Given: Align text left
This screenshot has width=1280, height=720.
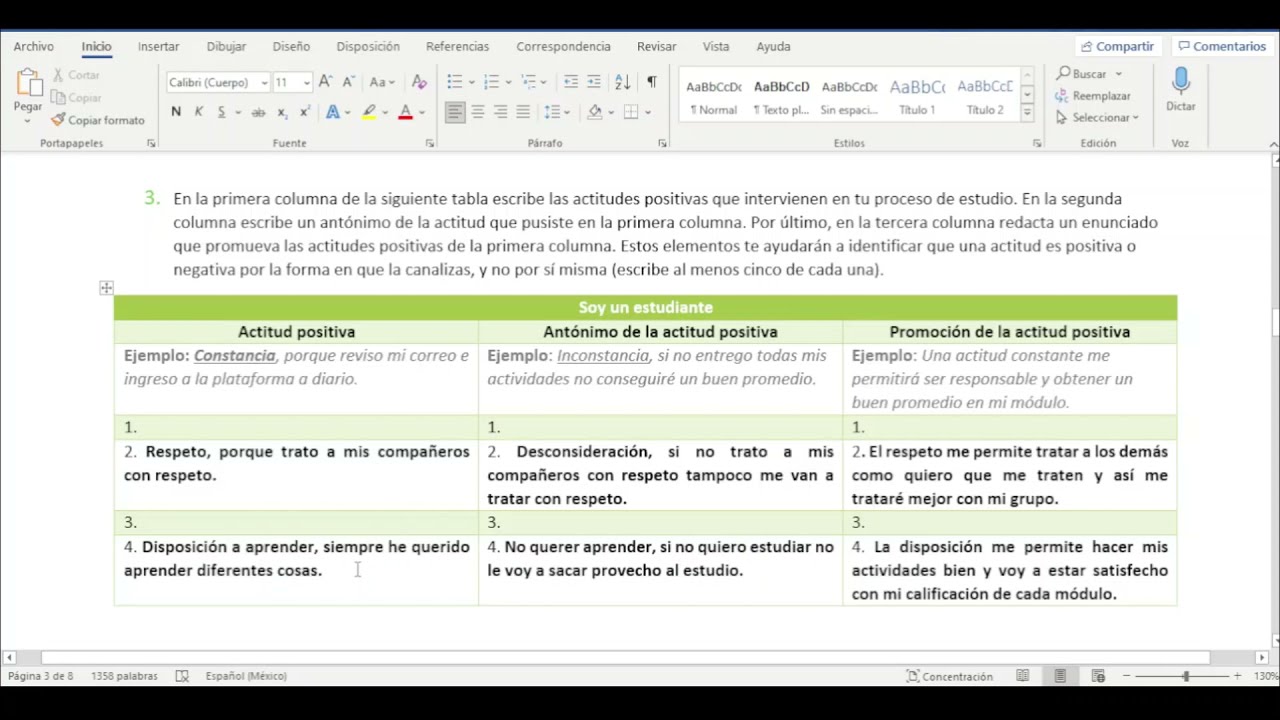Looking at the screenshot, I should pos(455,112).
